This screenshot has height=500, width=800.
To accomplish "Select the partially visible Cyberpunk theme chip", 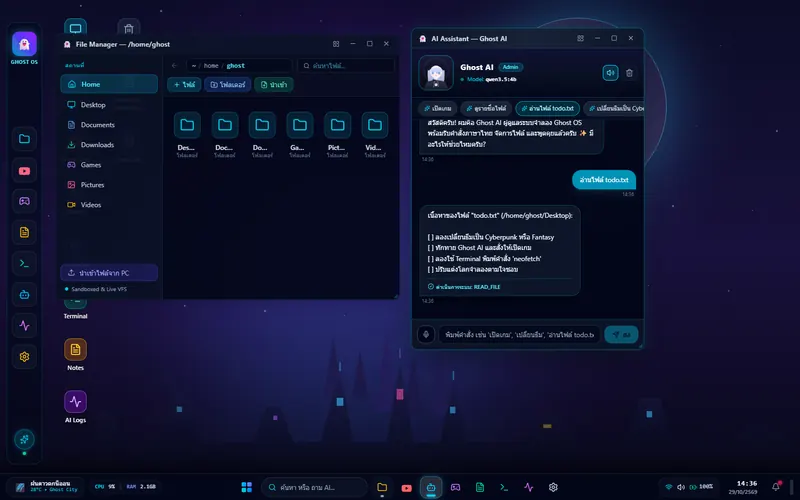I will pyautogui.click(x=614, y=109).
